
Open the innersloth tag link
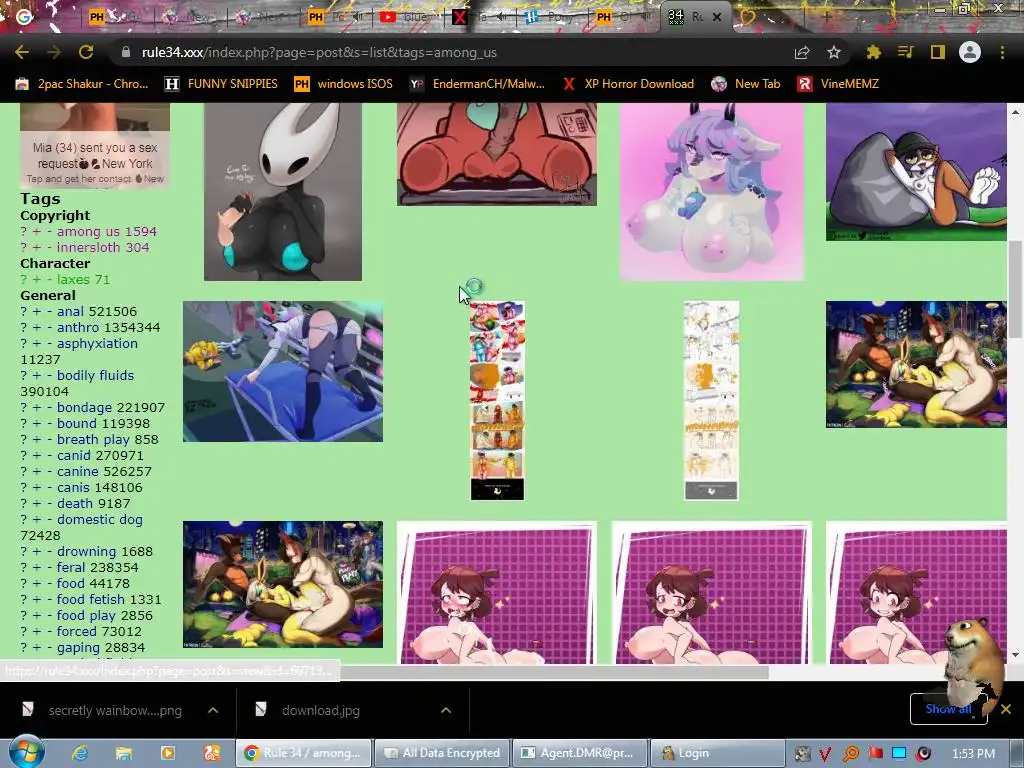click(89, 247)
